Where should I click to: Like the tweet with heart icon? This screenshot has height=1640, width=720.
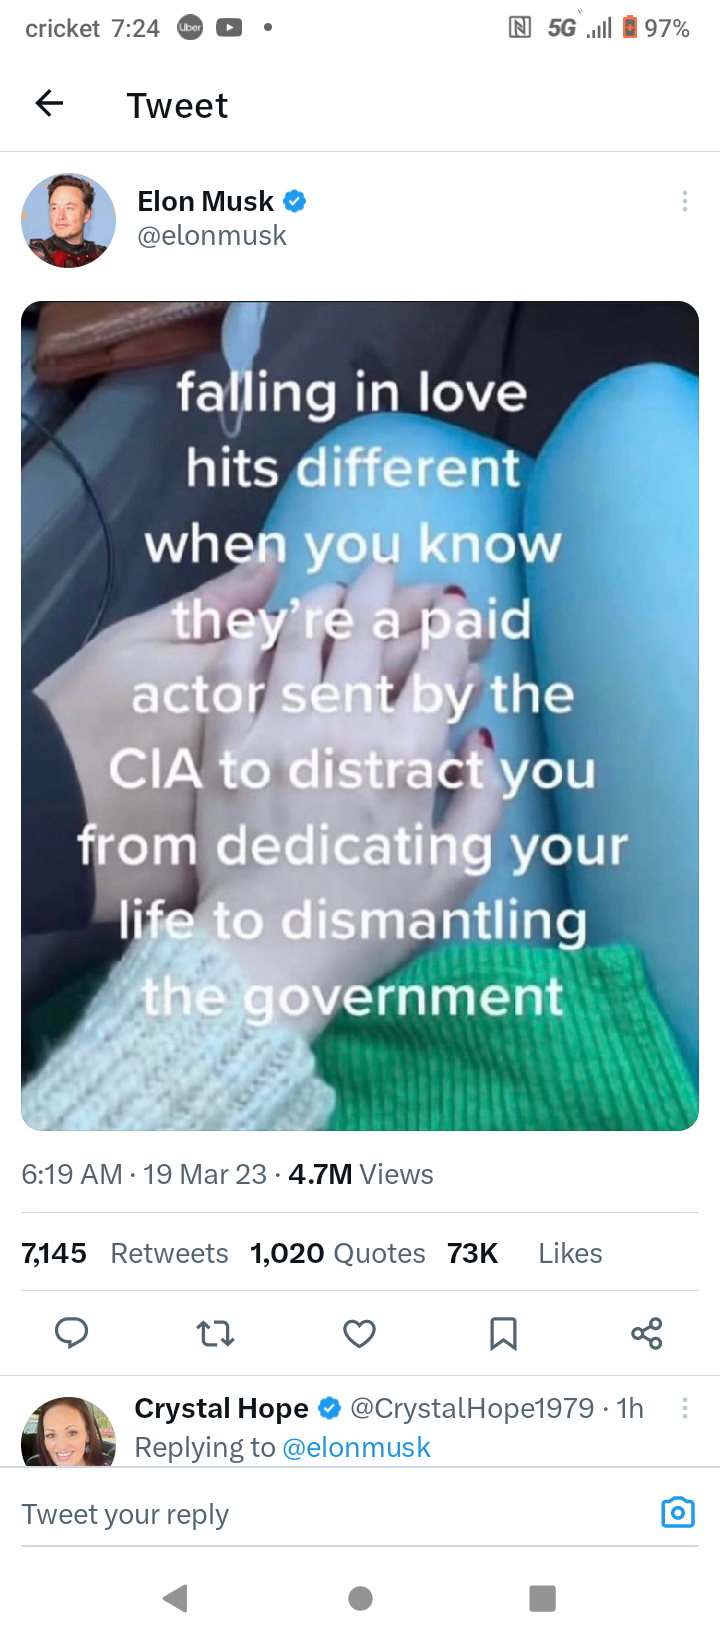(359, 1333)
